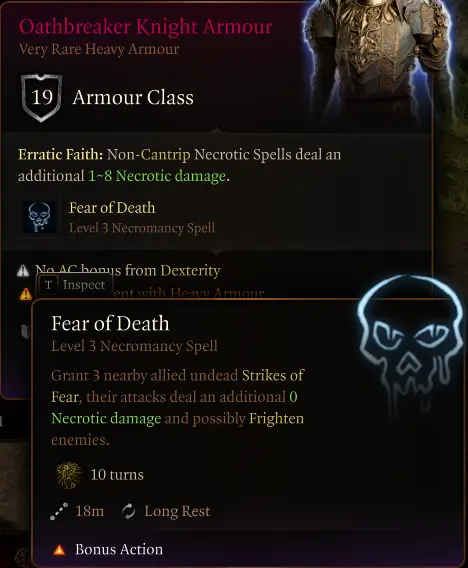Screen dimensions: 468x568
Task: Click the Erratic Faith passive name
Action: coord(60,155)
